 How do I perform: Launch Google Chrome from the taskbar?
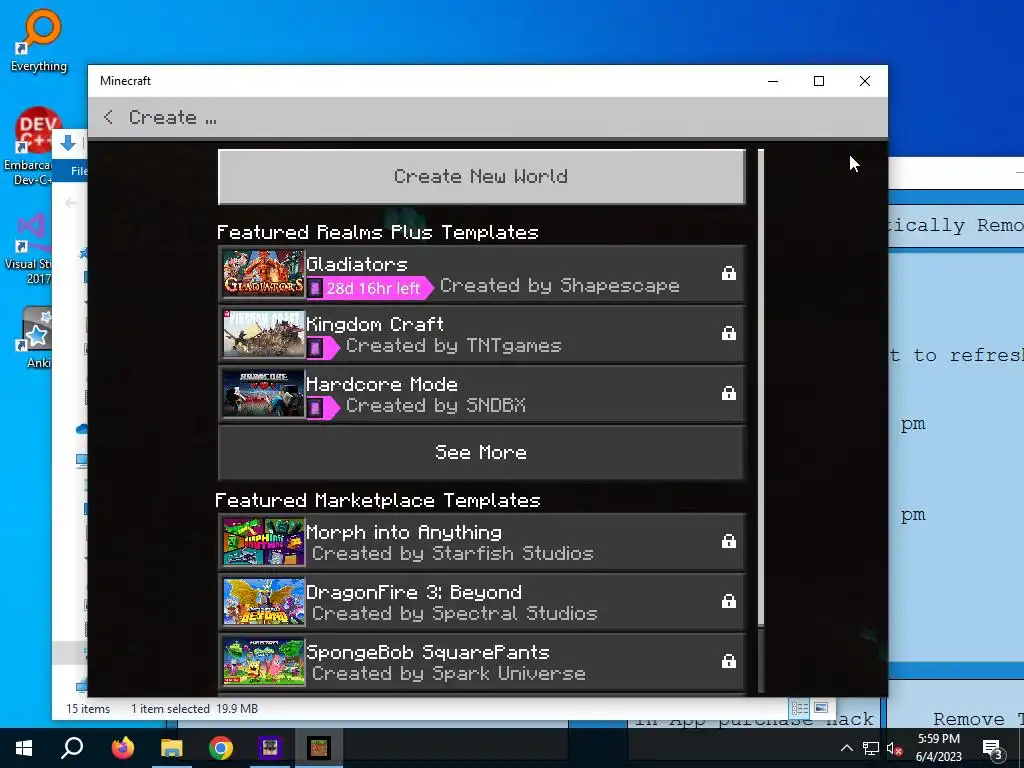221,748
